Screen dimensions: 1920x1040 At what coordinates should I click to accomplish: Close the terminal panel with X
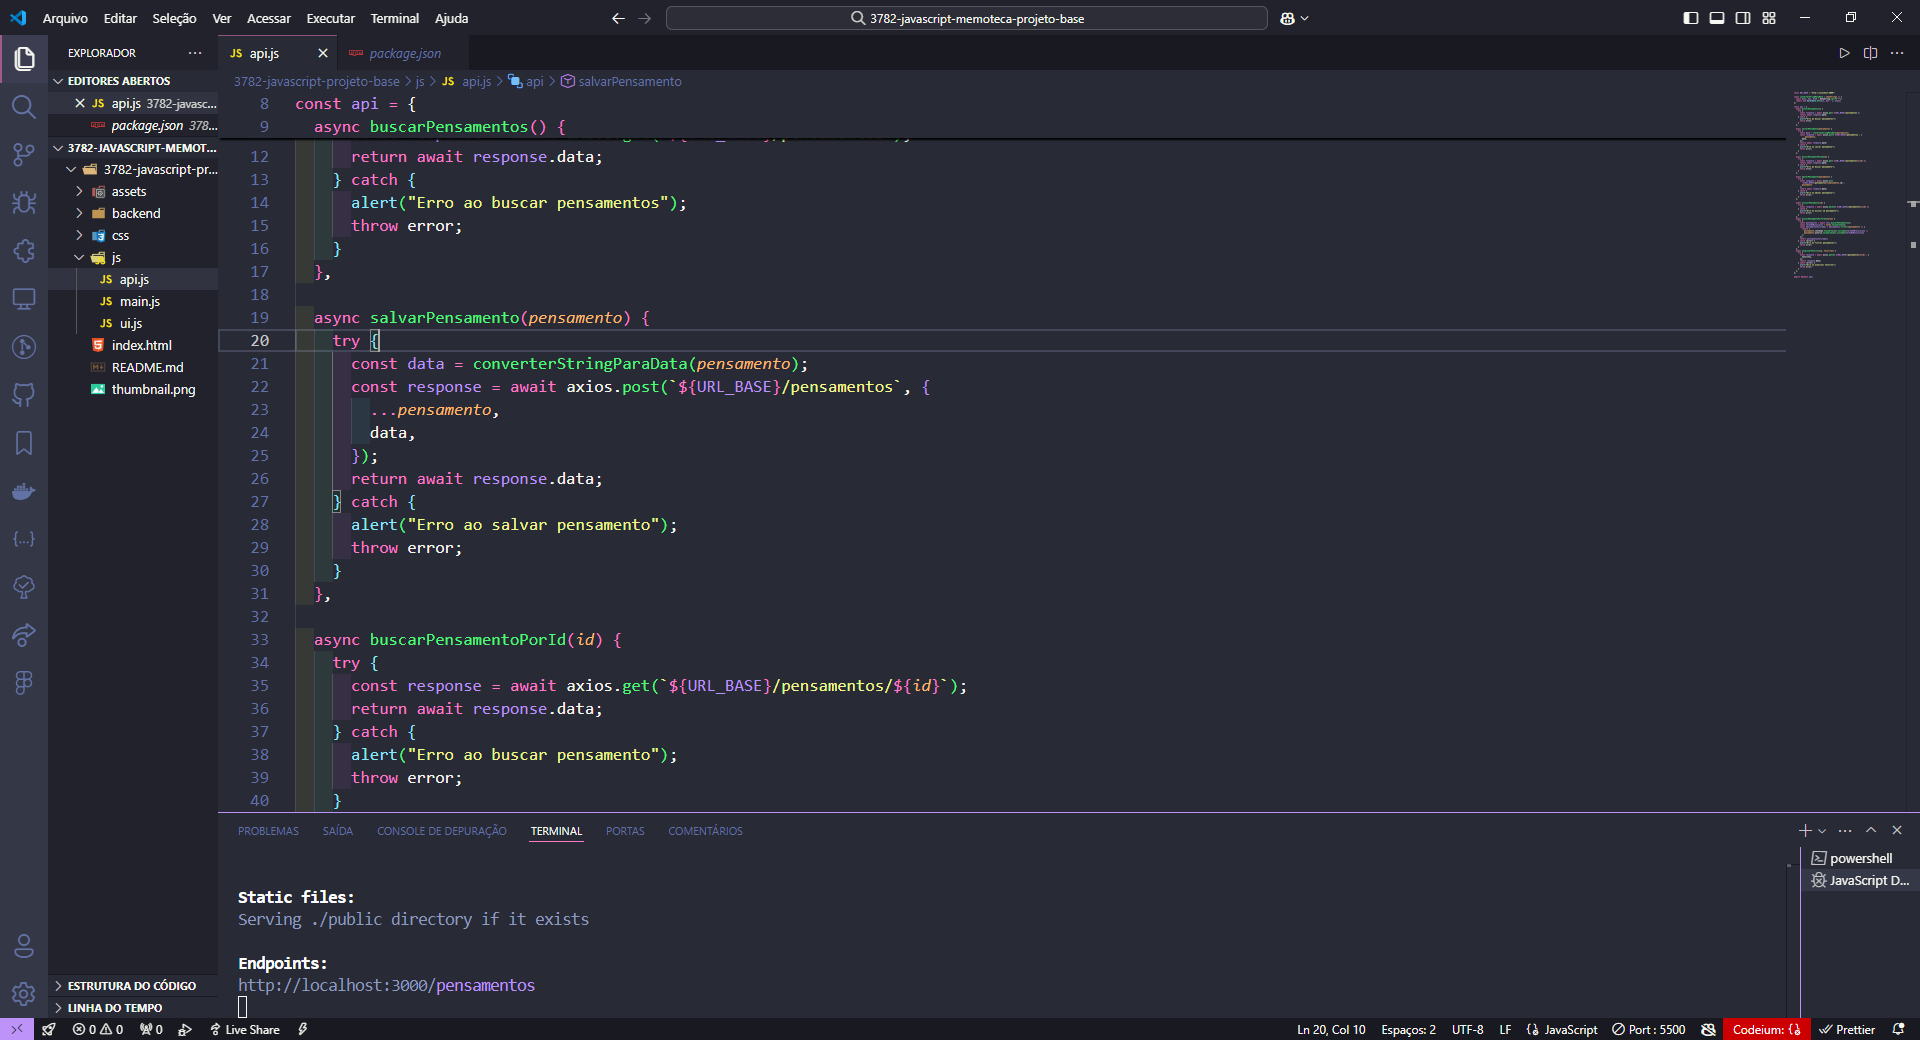pyautogui.click(x=1897, y=830)
